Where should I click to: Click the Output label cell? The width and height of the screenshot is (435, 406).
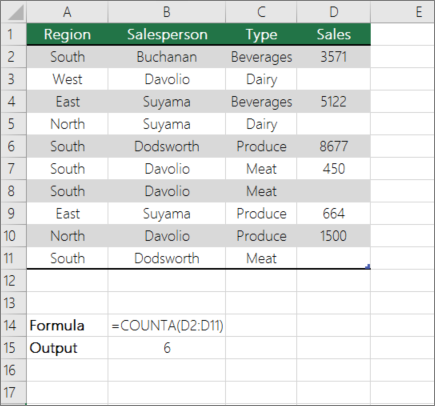[67, 348]
